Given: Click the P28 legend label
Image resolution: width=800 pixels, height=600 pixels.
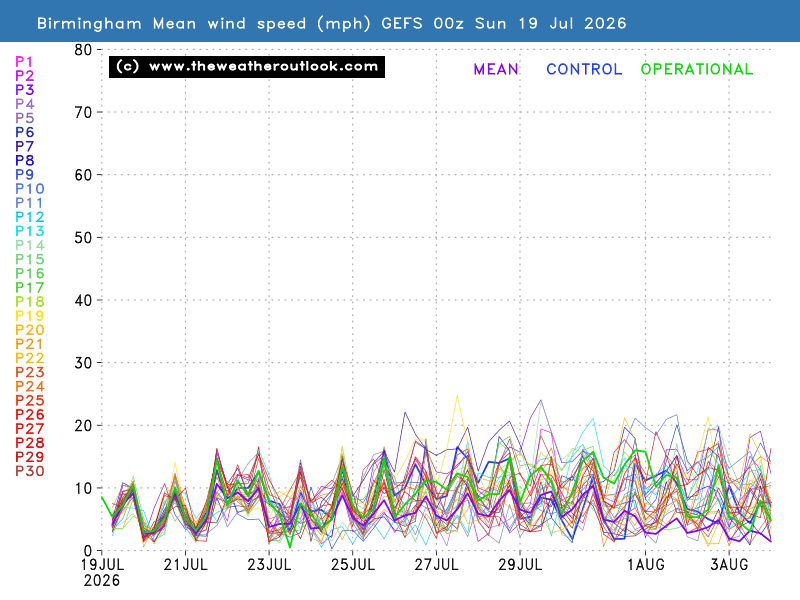Looking at the screenshot, I should pyautogui.click(x=30, y=443).
